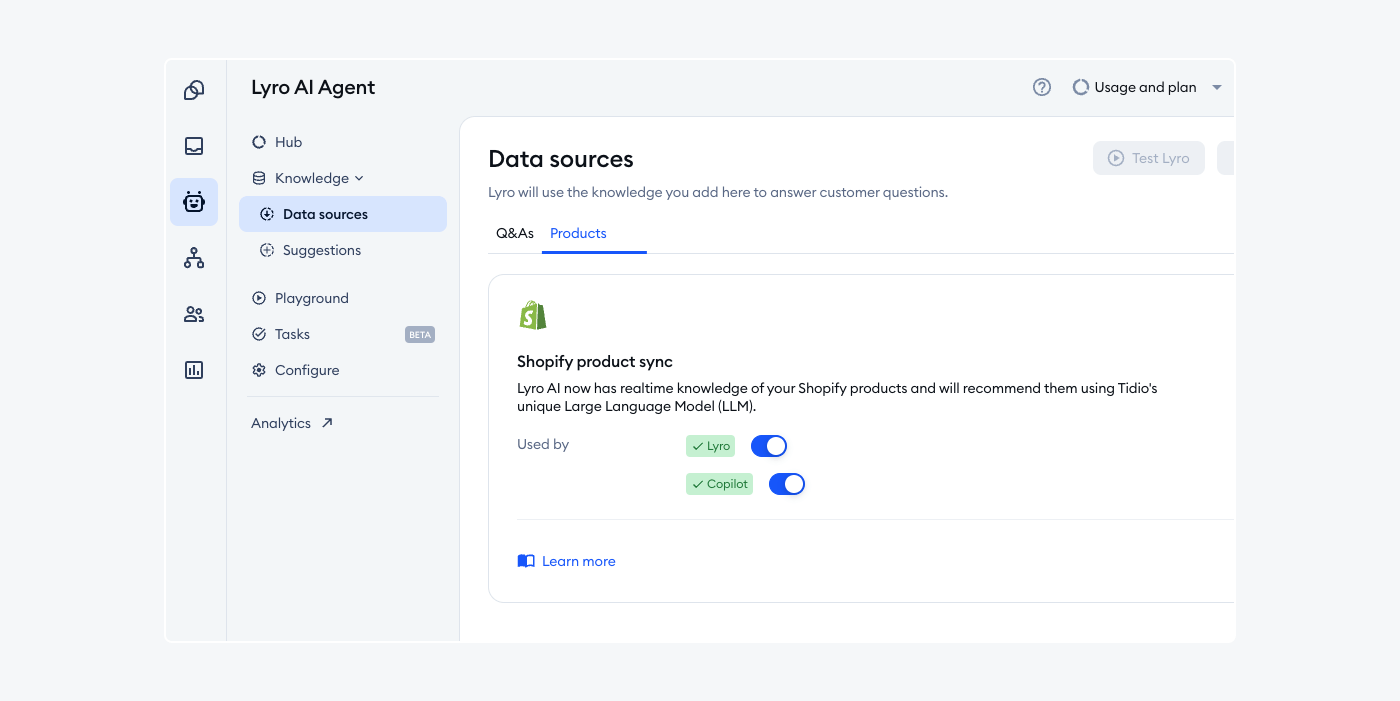Click the Playground play-circle icon
Screen dimensions: 1400x701
tap(259, 298)
